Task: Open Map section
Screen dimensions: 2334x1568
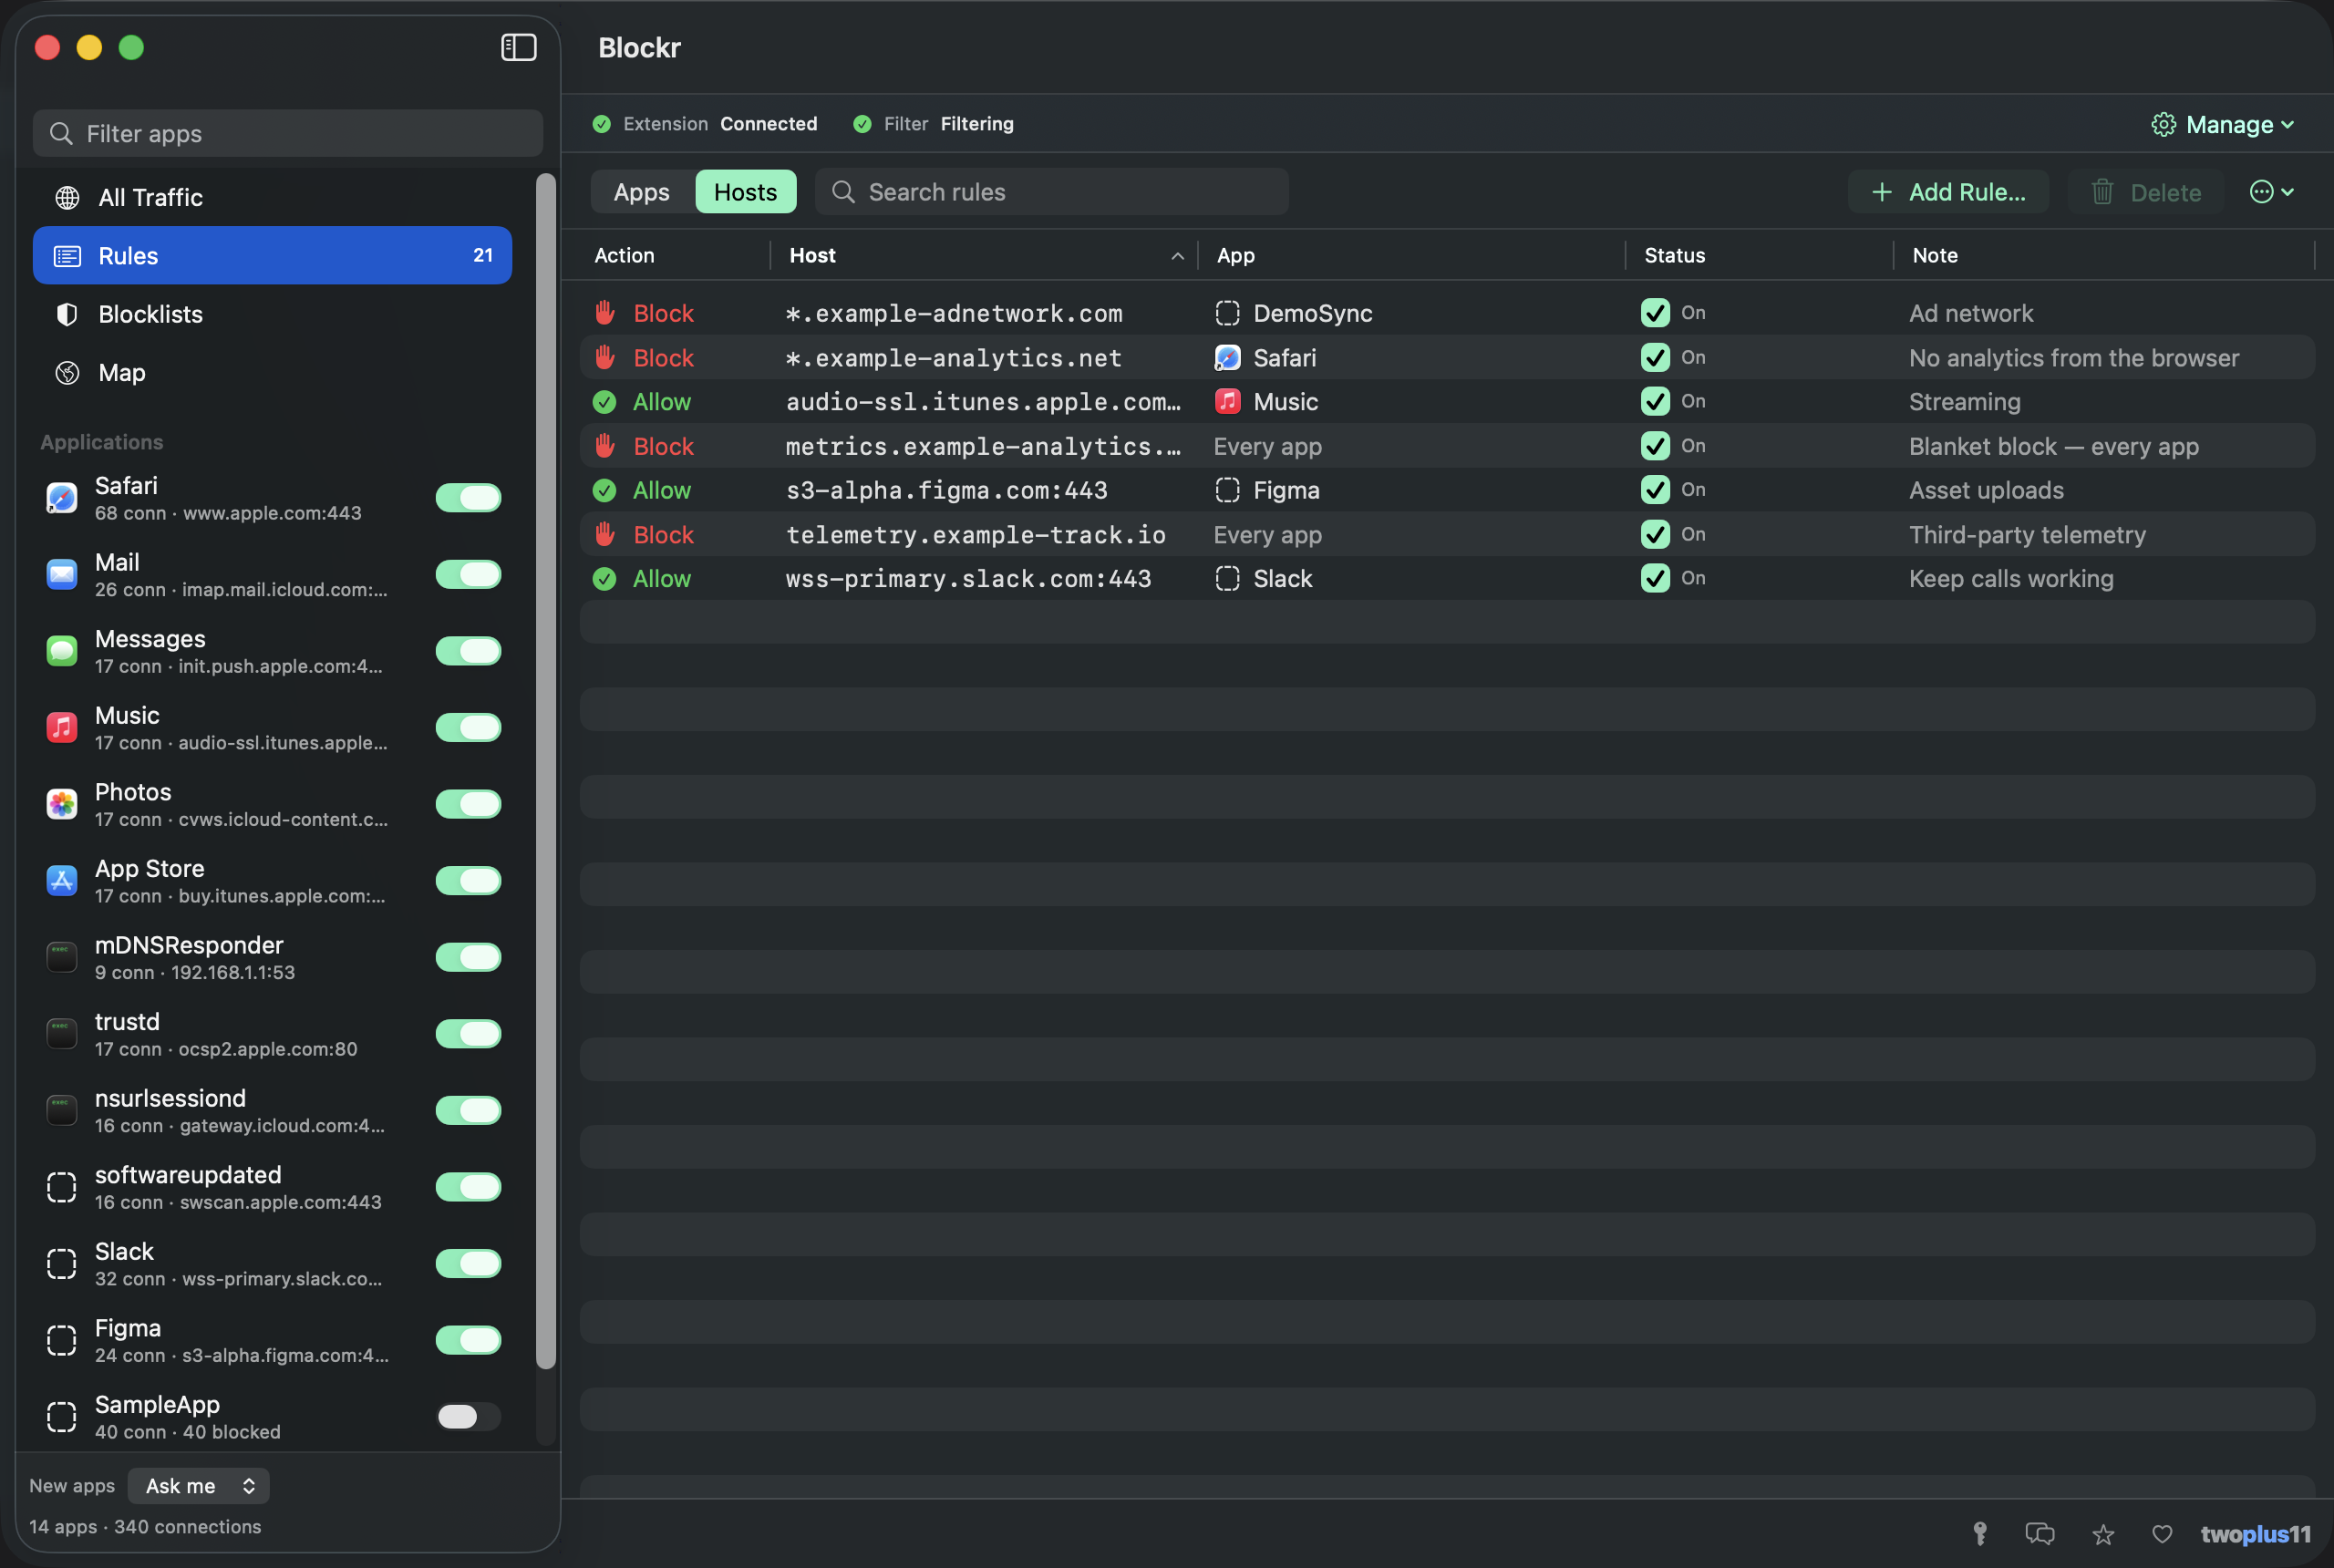Action: 272,373
